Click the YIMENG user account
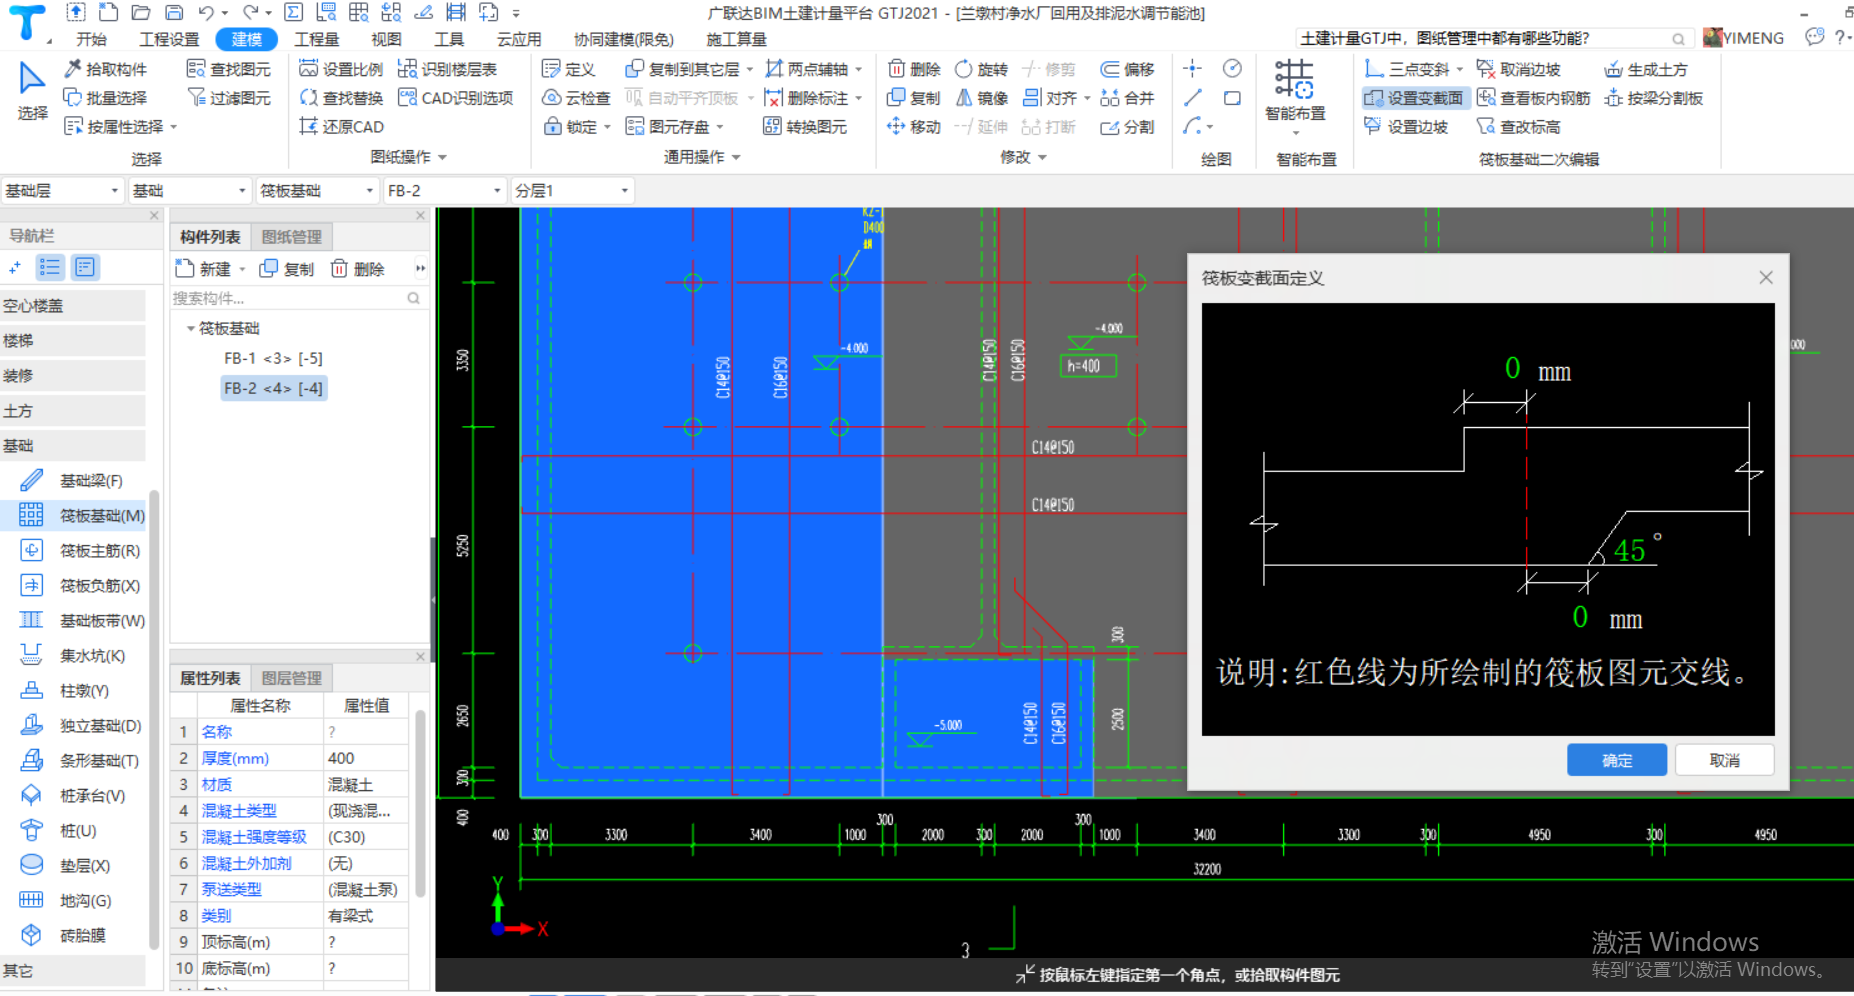This screenshot has height=996, width=1854. pos(1744,38)
